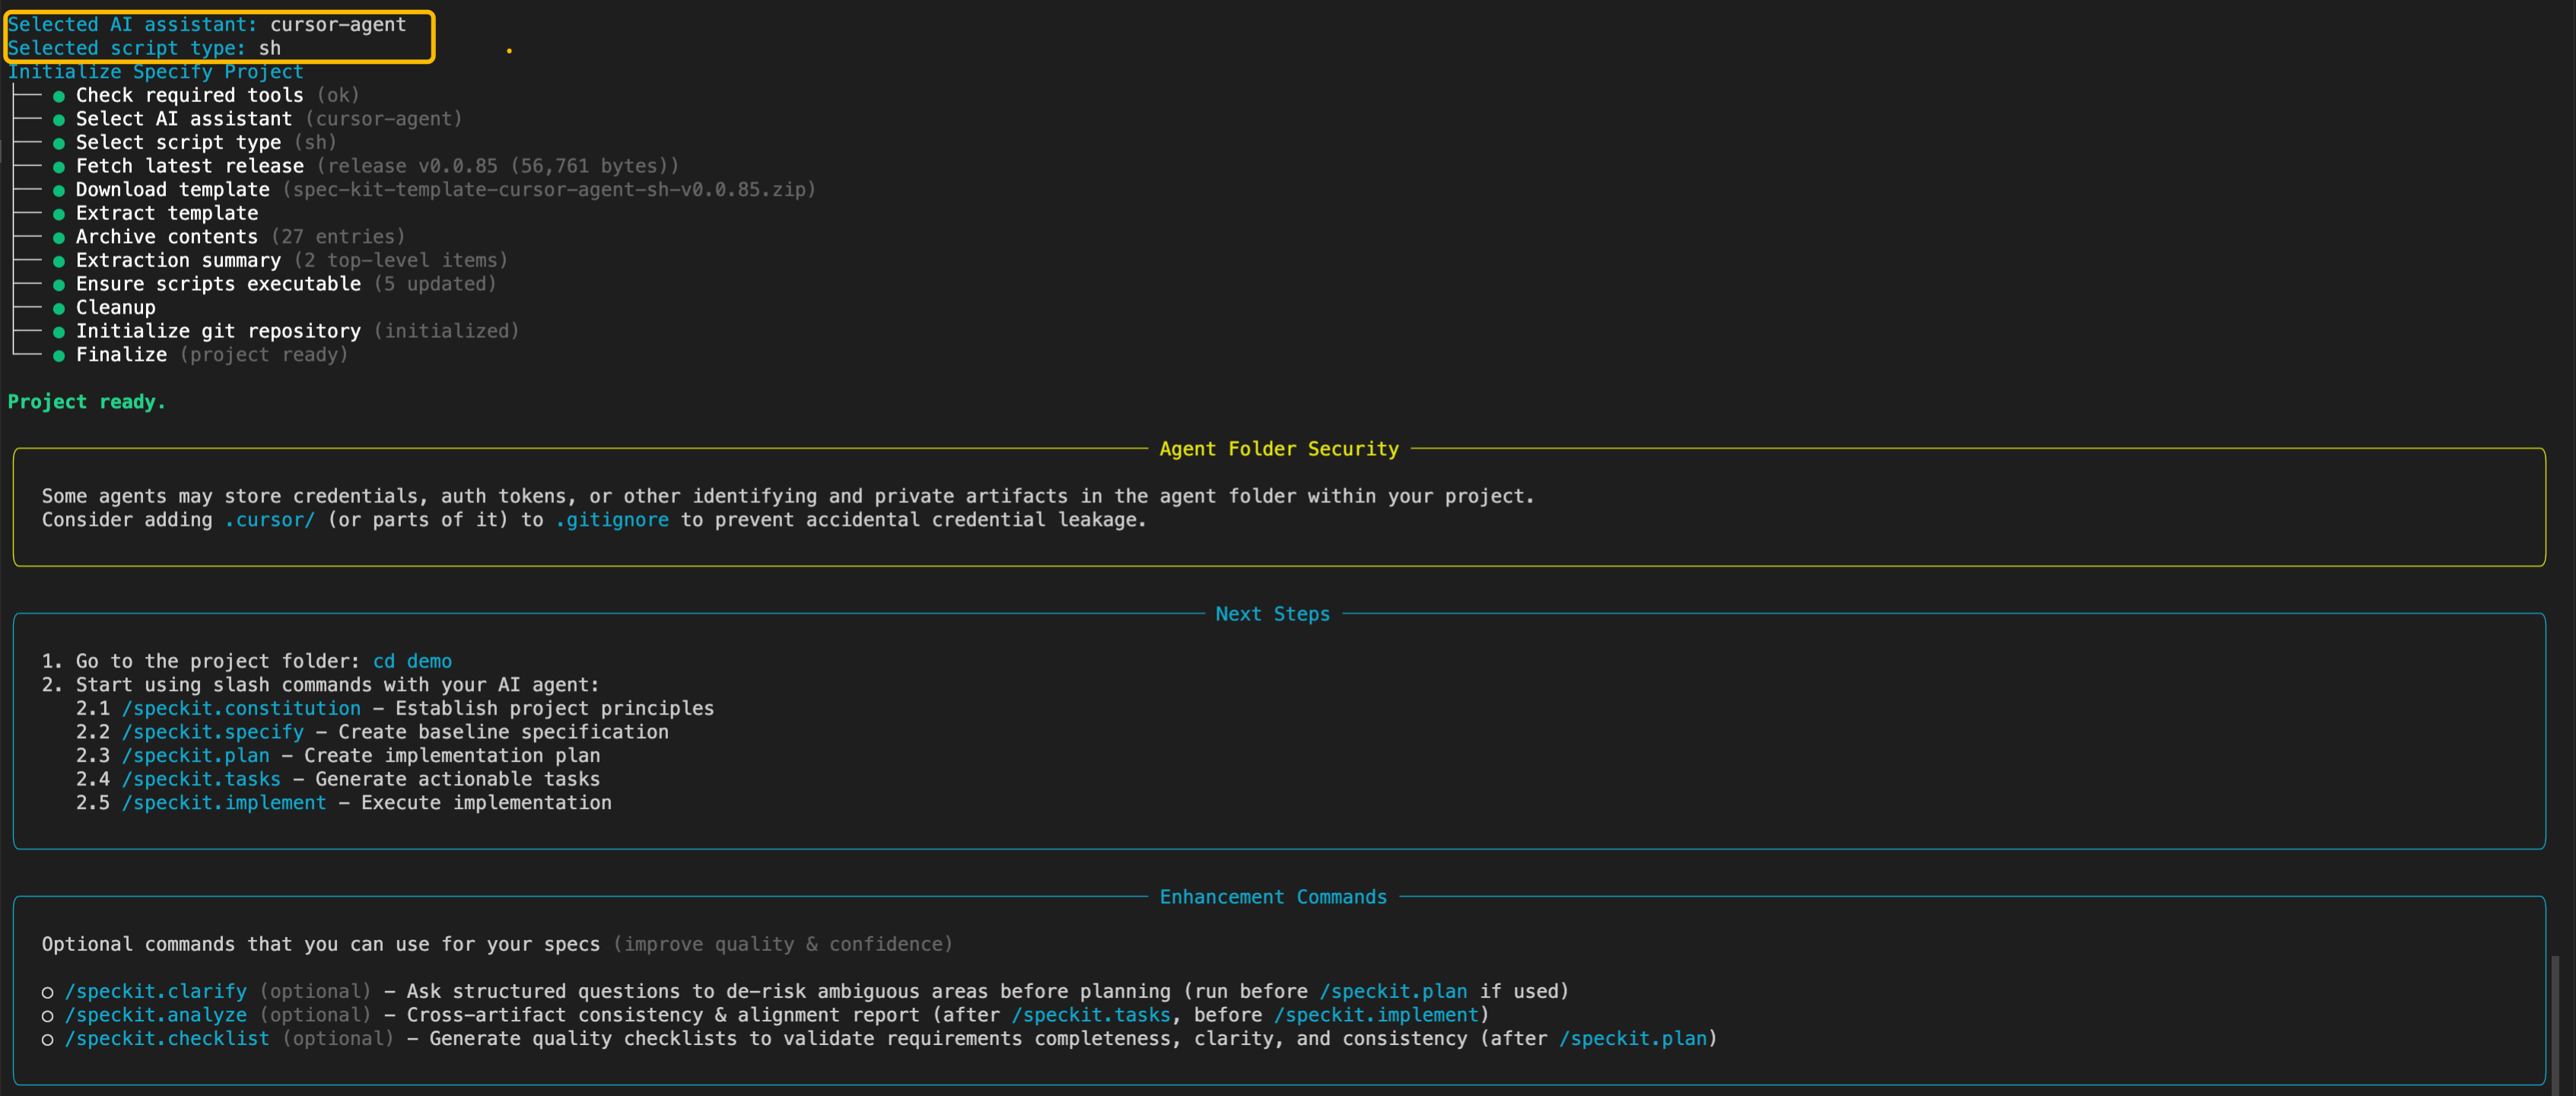The image size is (2576, 1096).
Task: Click the Initialize Specify Project heading
Action: pos(155,72)
